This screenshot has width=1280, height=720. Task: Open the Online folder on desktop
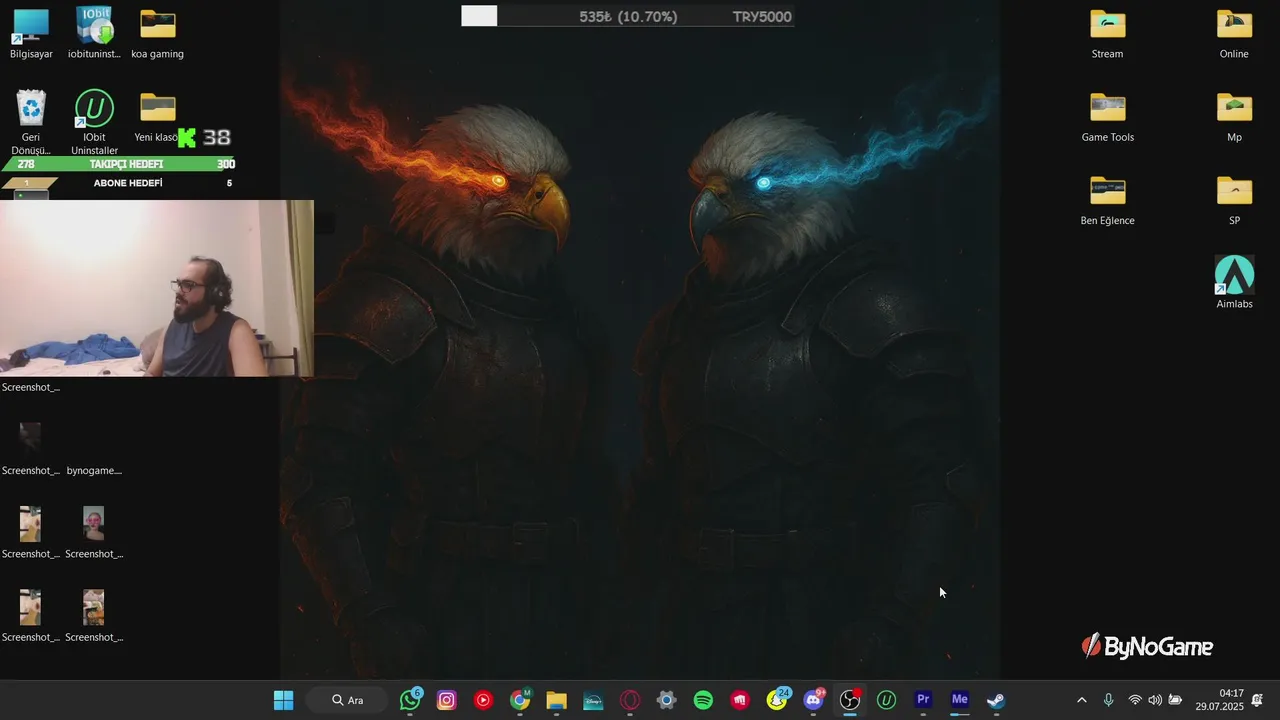(x=1234, y=33)
